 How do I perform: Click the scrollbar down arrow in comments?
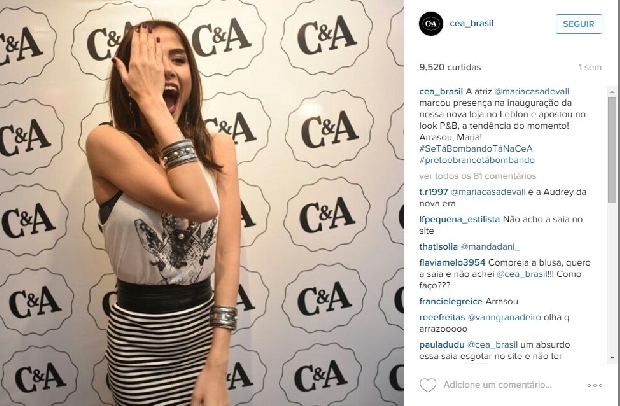pyautogui.click(x=612, y=357)
